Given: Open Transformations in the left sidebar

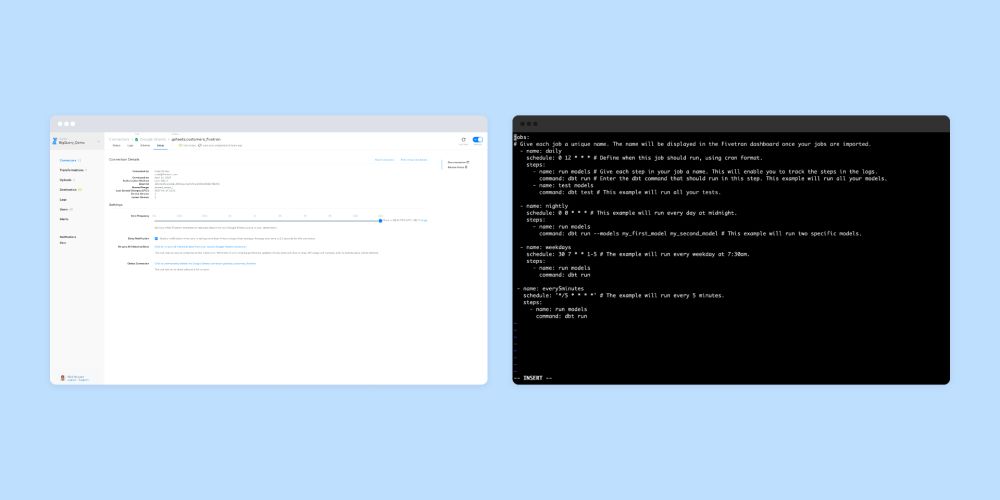Looking at the screenshot, I should [72, 170].
